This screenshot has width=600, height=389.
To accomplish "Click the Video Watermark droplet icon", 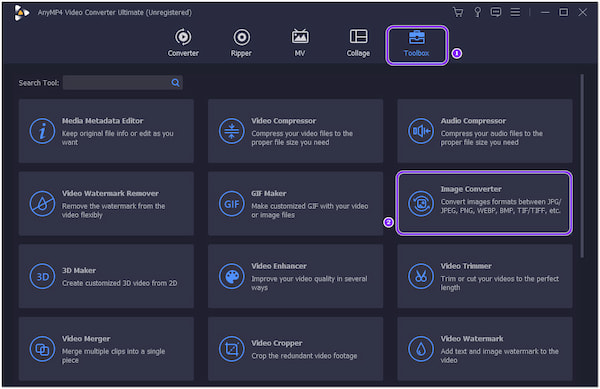I will point(421,349).
